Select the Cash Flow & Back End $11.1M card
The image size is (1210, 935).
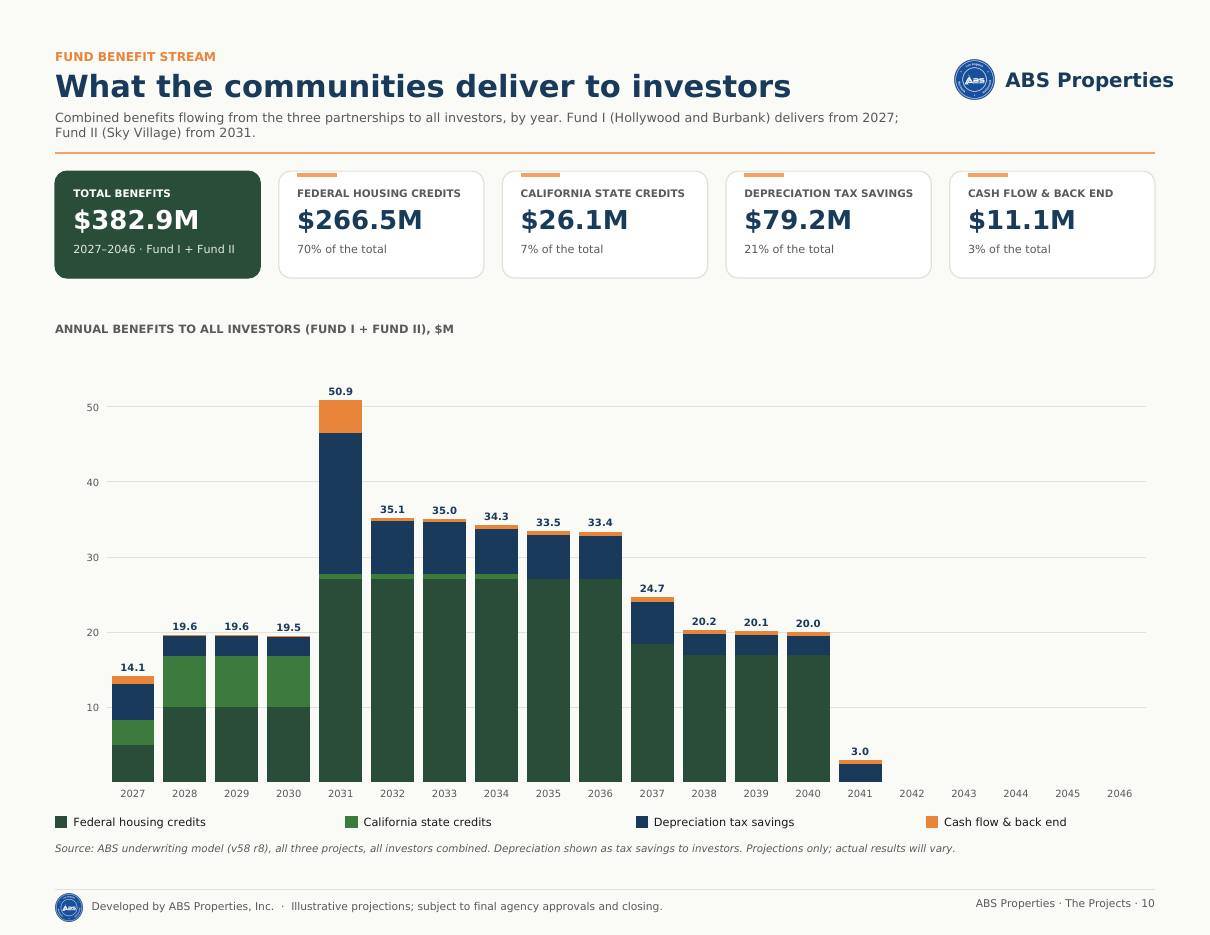[x=1052, y=224]
